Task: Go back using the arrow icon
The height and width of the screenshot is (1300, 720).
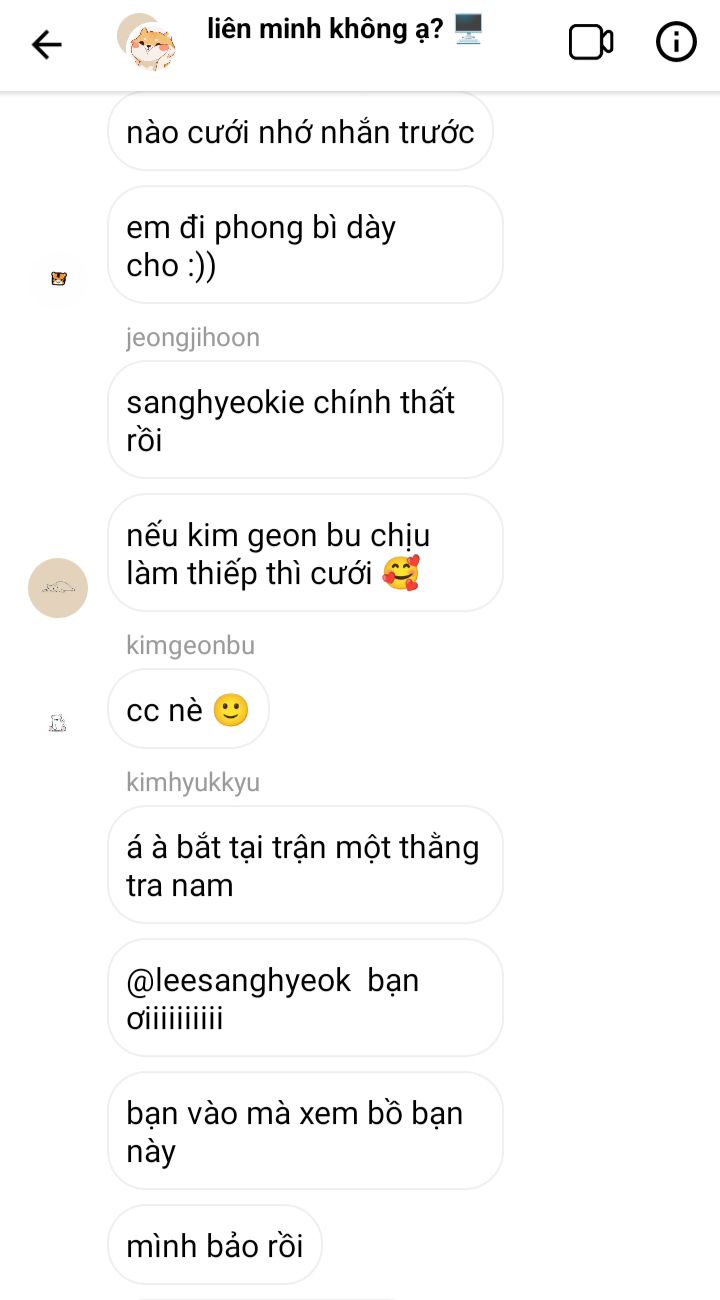Action: click(x=46, y=44)
